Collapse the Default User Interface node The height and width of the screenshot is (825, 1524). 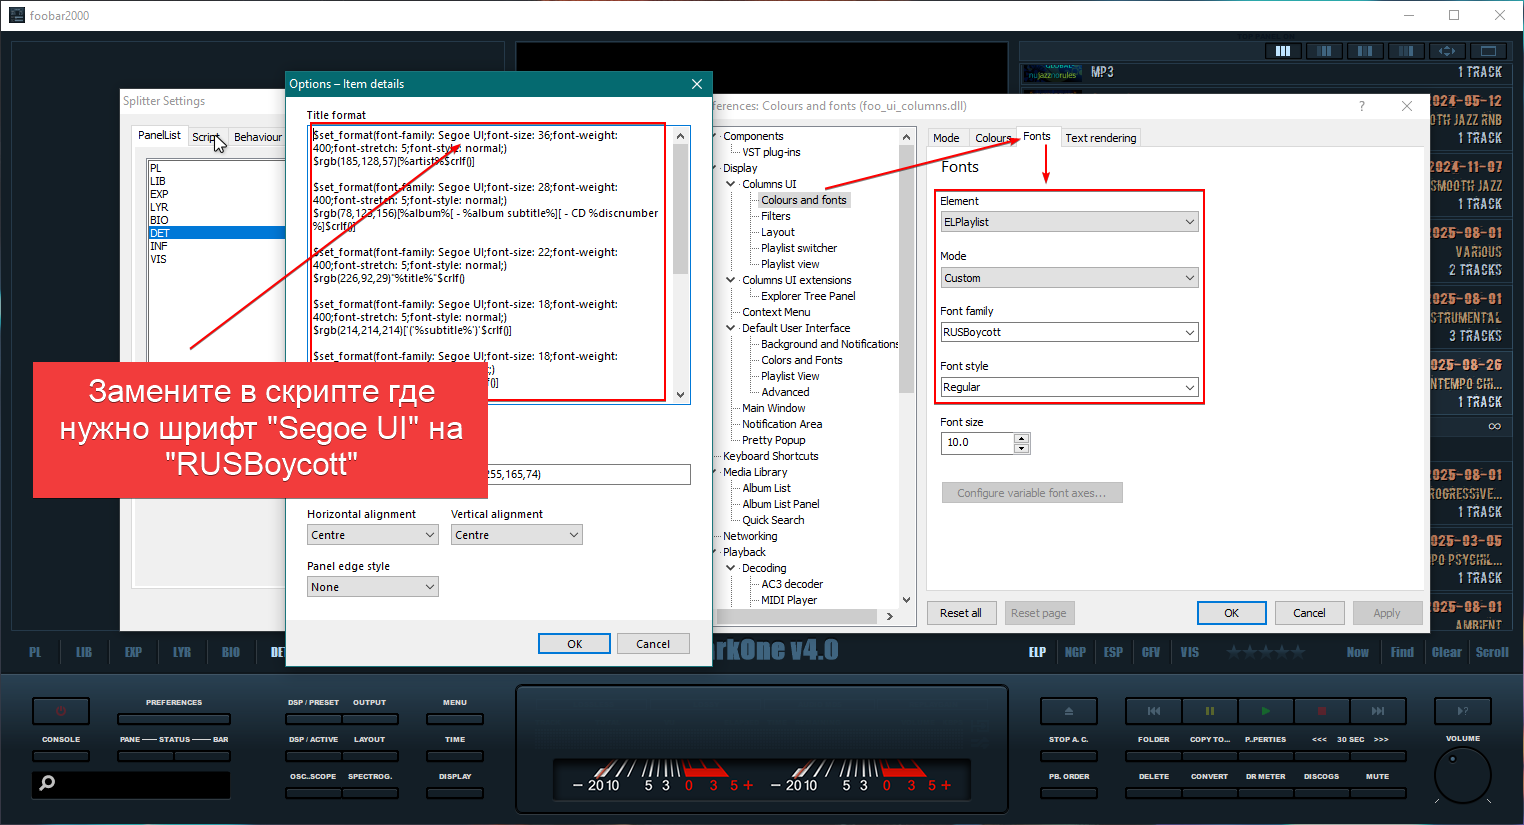tap(731, 328)
